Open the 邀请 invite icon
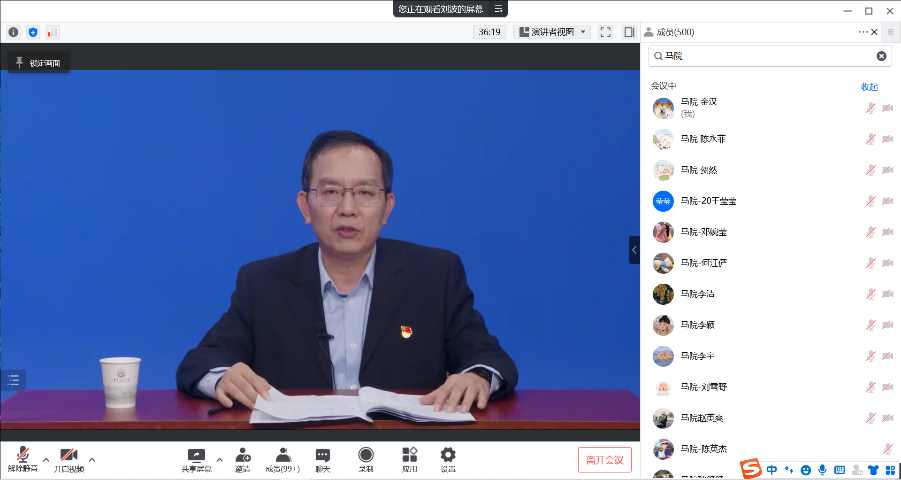Viewport: 901px width, 480px height. [x=243, y=459]
